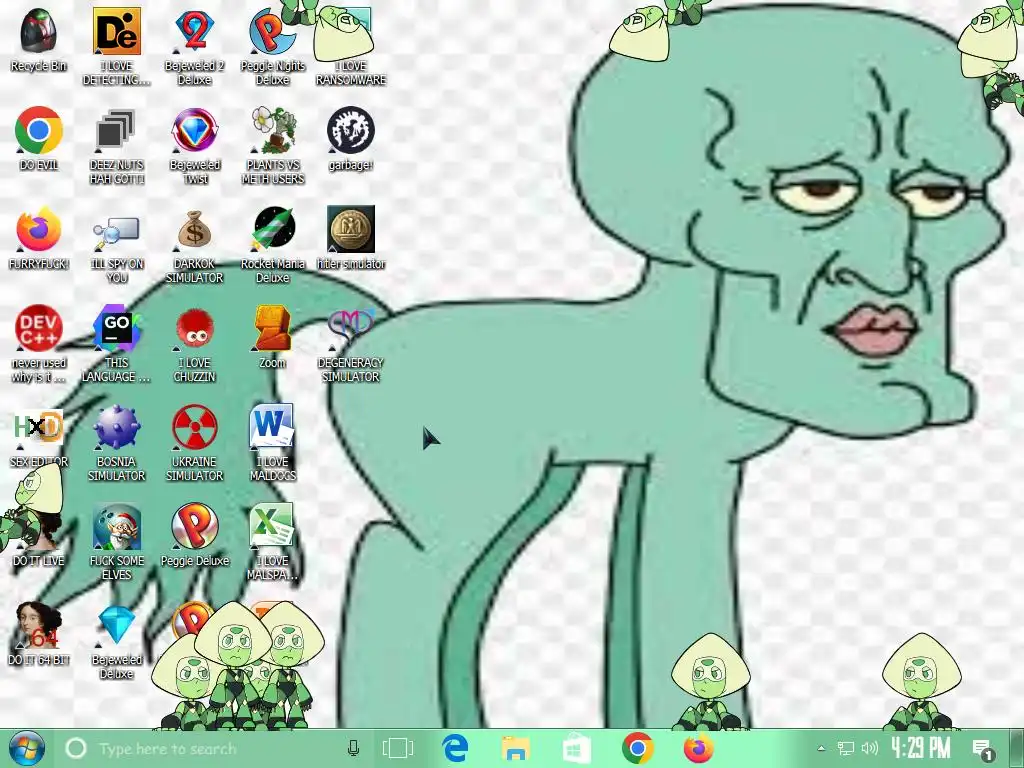
Task: Select the Peggle Nights Deluxe icon
Action: [272, 32]
